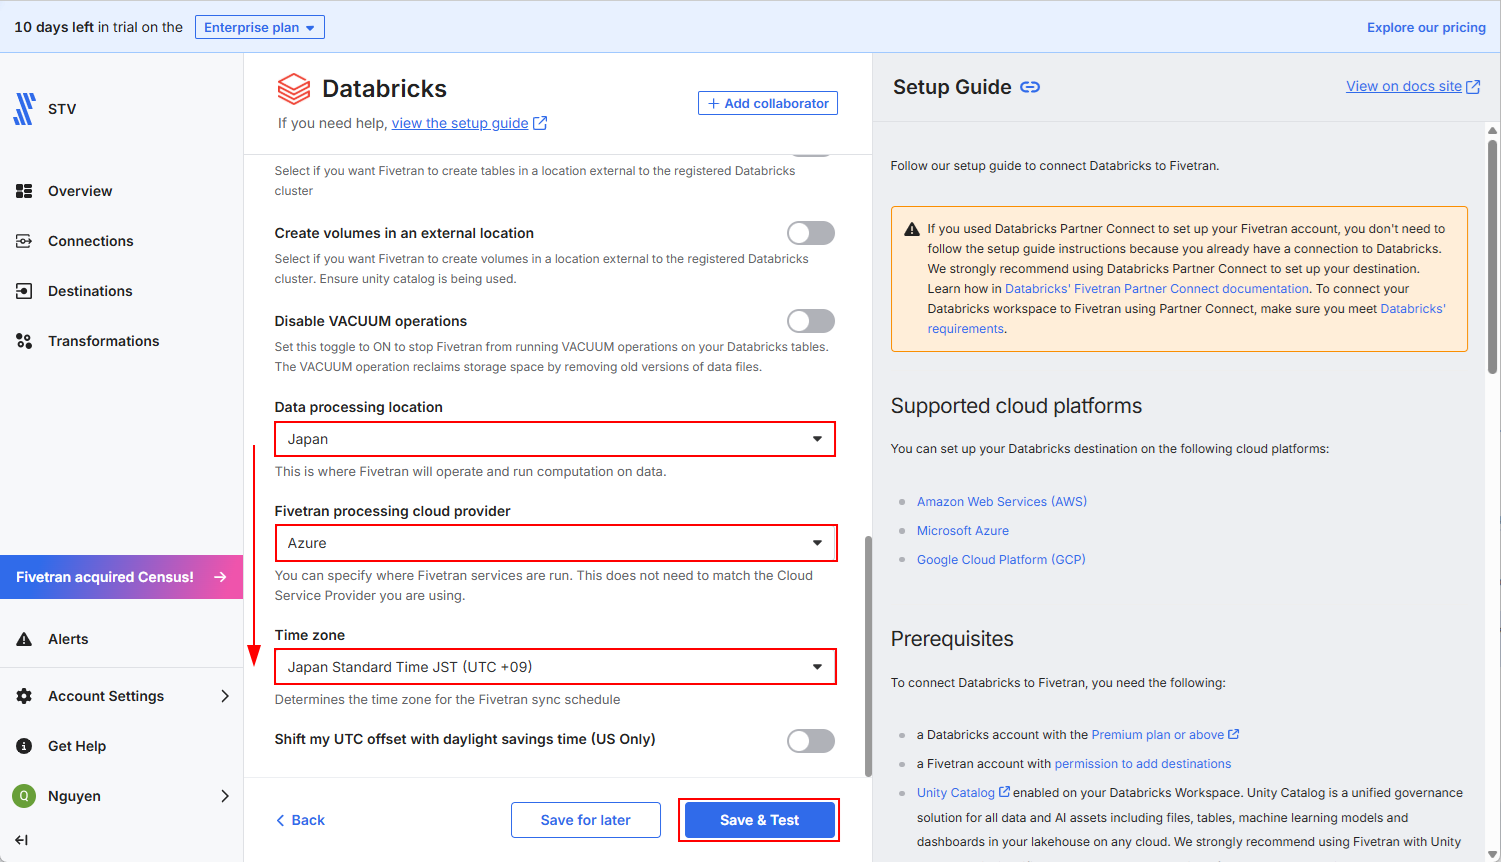Click the Databricks logo icon
The image size is (1501, 862).
pyautogui.click(x=294, y=89)
